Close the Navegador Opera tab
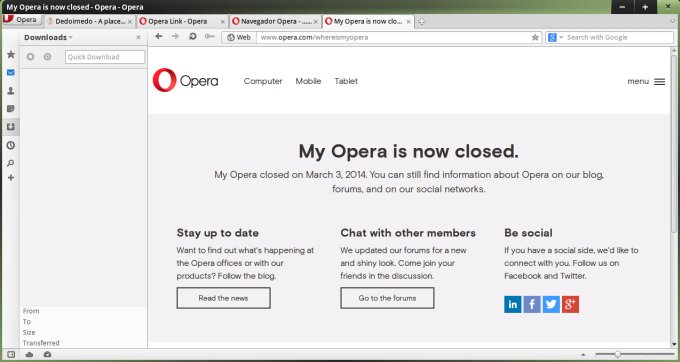This screenshot has width=680, height=362. [316, 22]
